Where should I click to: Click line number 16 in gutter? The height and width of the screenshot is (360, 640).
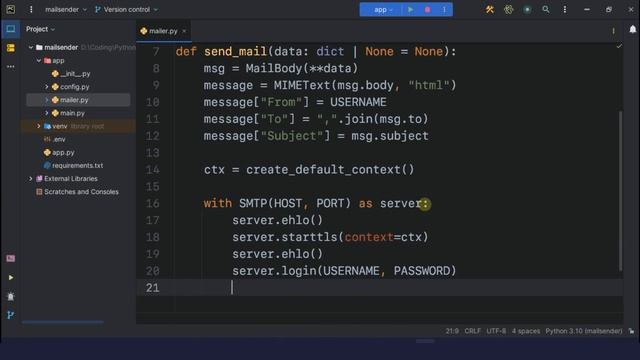(152, 203)
